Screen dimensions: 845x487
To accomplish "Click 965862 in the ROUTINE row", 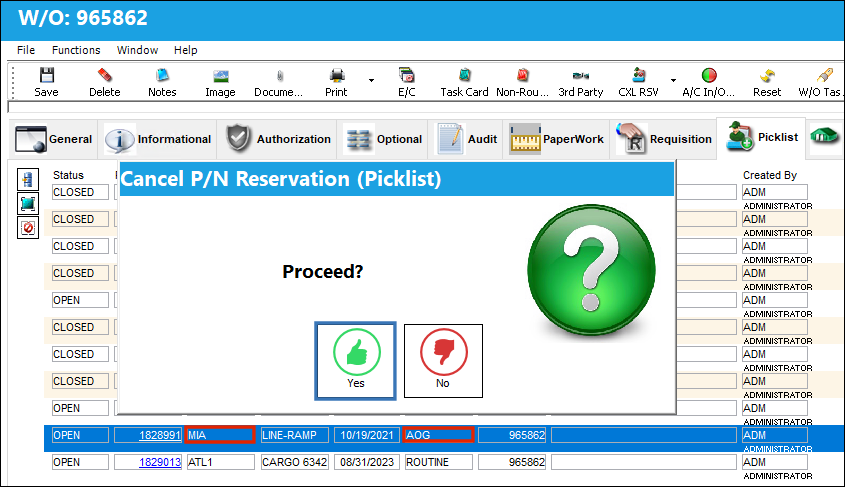I will pos(512,462).
